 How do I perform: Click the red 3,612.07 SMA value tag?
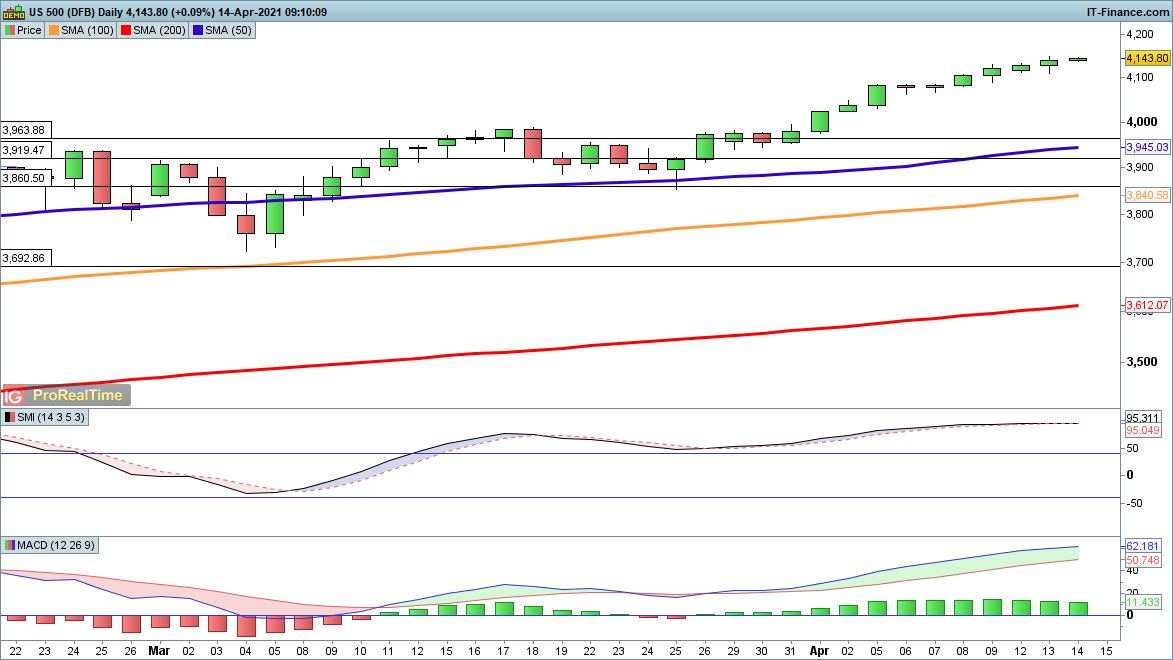click(1146, 304)
